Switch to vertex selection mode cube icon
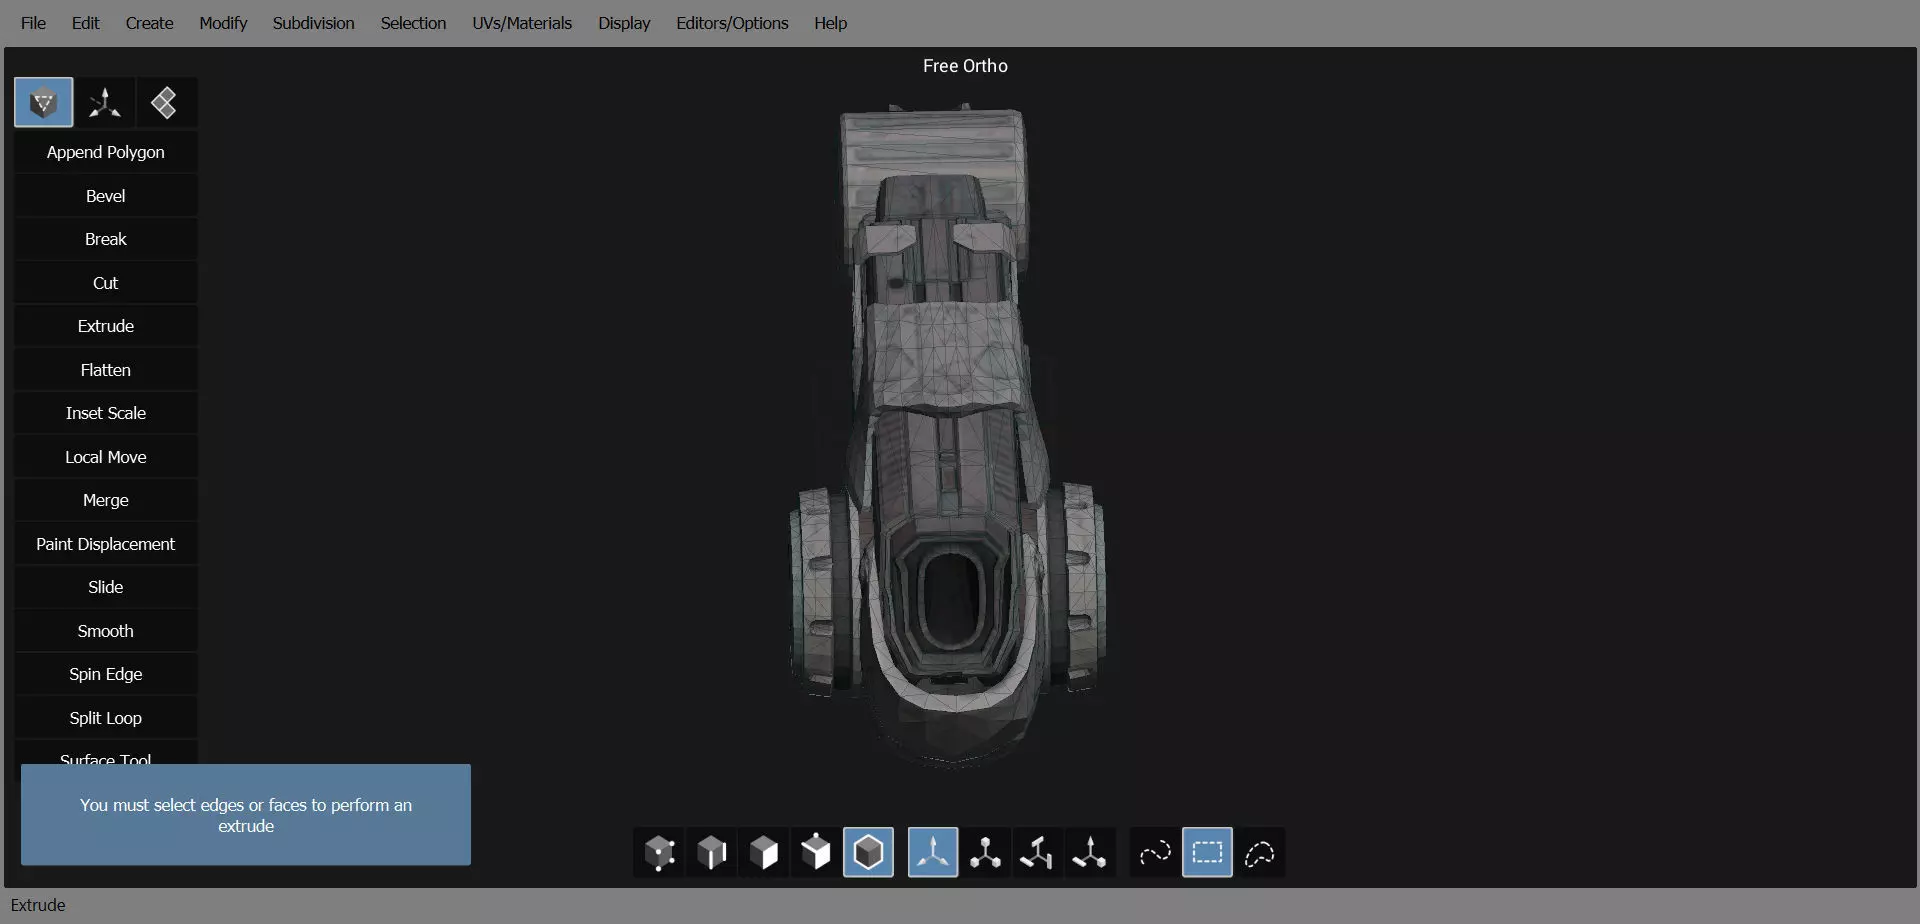Viewport: 1920px width, 924px height. click(x=660, y=853)
